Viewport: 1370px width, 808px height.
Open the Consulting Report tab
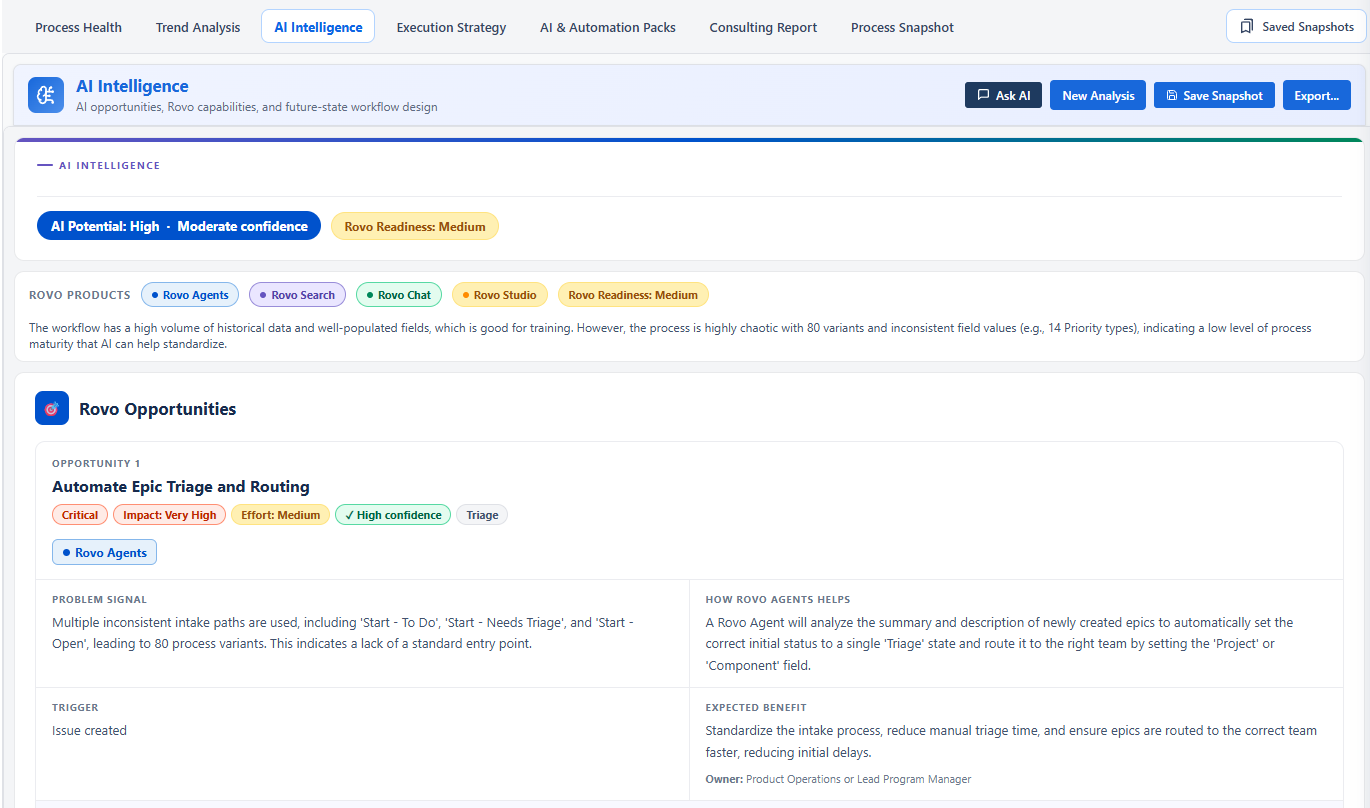(x=763, y=27)
